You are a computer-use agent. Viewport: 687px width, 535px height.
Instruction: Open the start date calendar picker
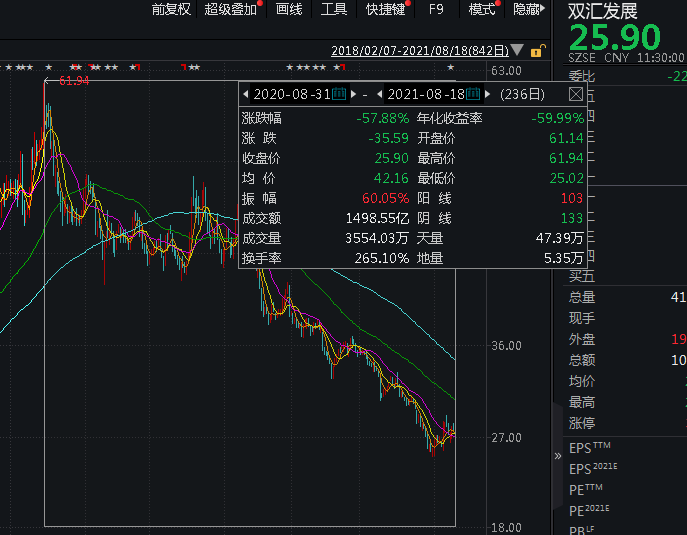338,94
